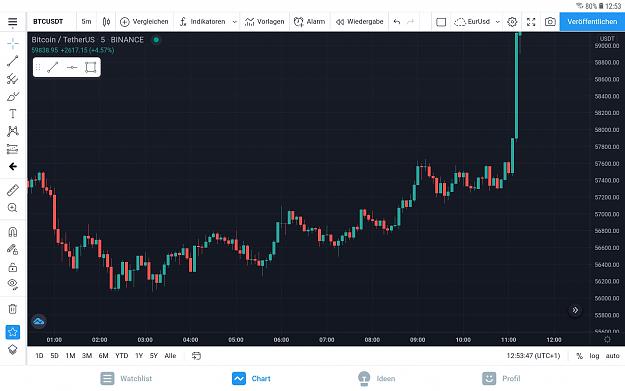Select the brush drawing tool

click(13, 96)
